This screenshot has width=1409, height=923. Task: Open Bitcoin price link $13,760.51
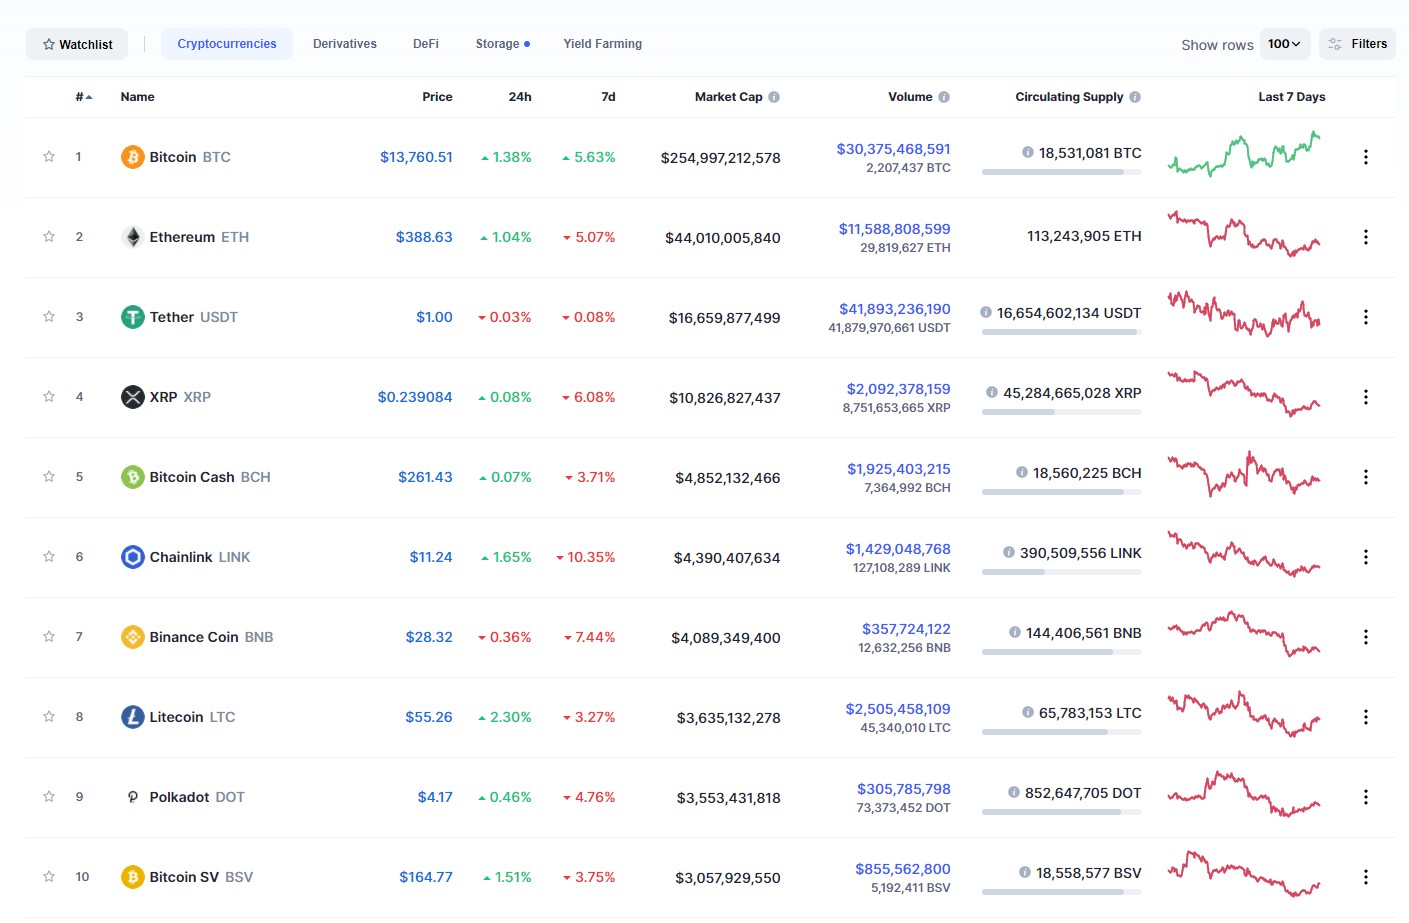(x=416, y=157)
